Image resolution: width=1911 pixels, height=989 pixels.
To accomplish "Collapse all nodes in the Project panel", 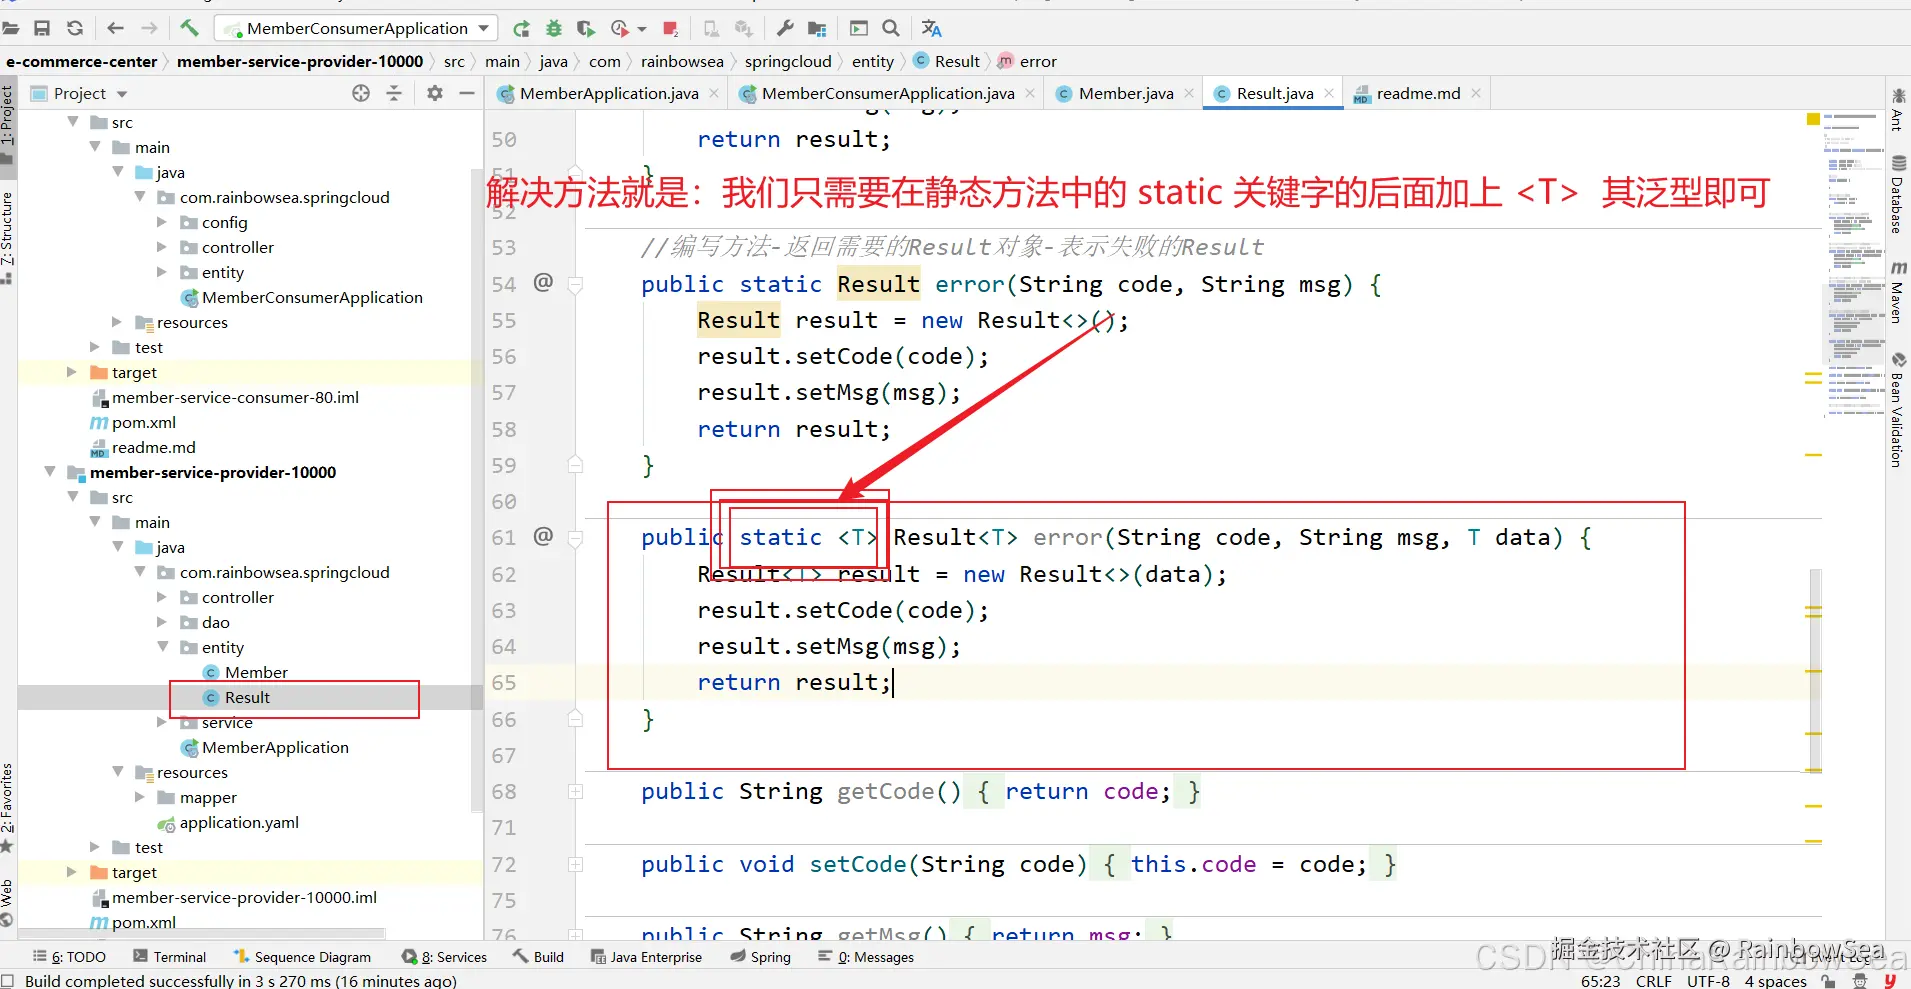I will [394, 93].
